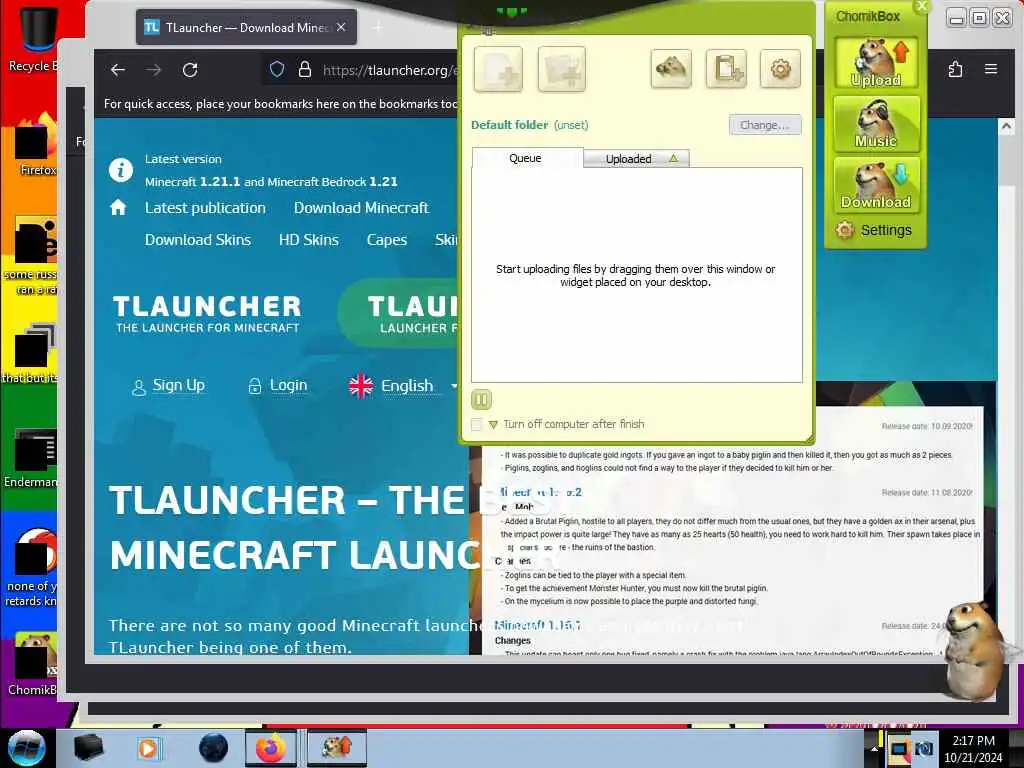Open Download Minecraft menu link

click(361, 208)
